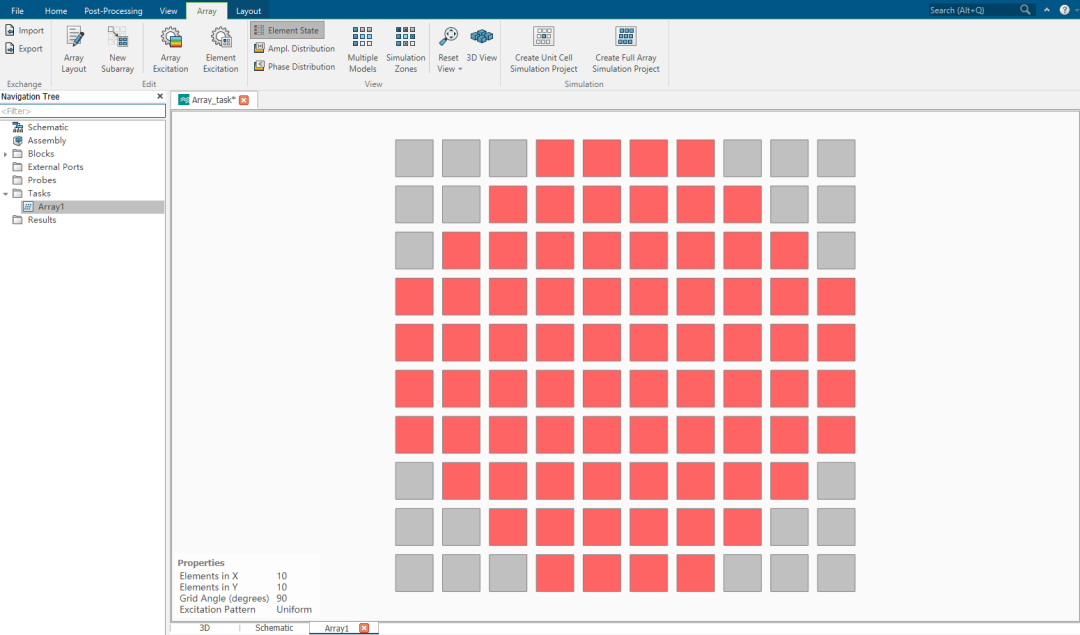Create Unit Cell Simulation Project
The width and height of the screenshot is (1080, 635).
pos(544,49)
